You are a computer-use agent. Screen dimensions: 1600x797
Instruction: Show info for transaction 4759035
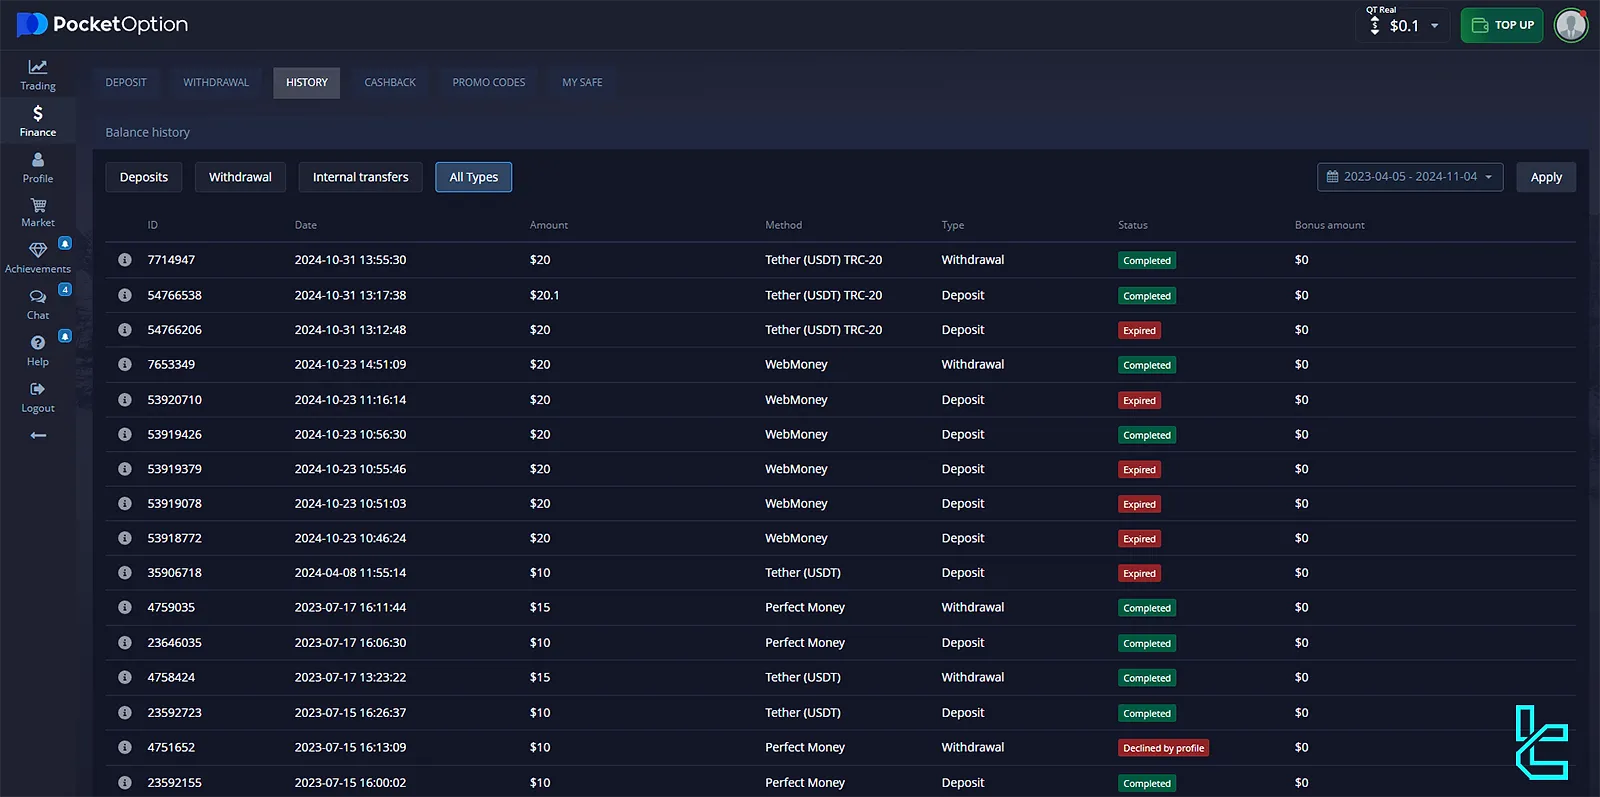click(125, 607)
